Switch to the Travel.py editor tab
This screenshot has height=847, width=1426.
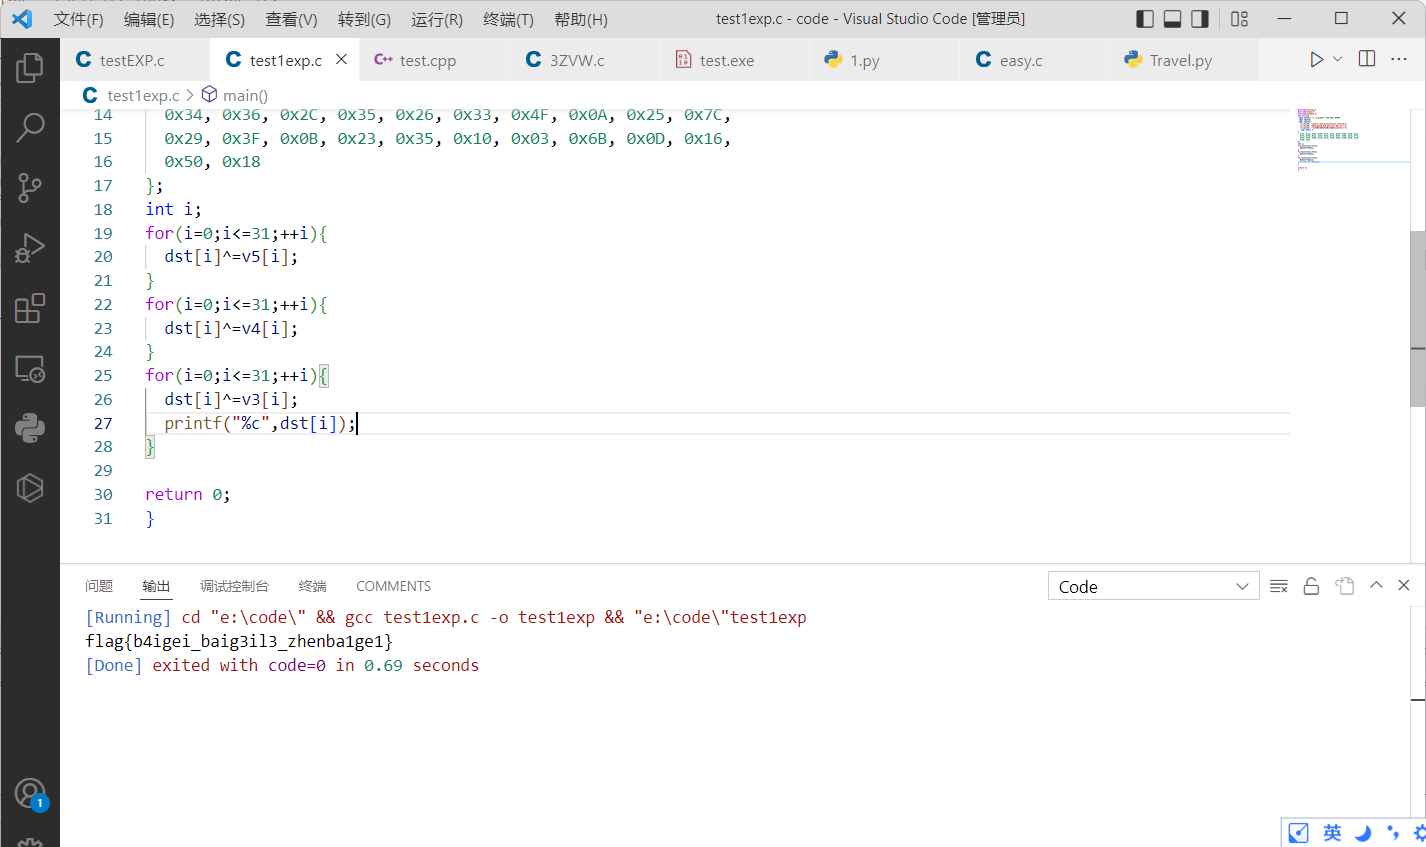click(x=1184, y=60)
